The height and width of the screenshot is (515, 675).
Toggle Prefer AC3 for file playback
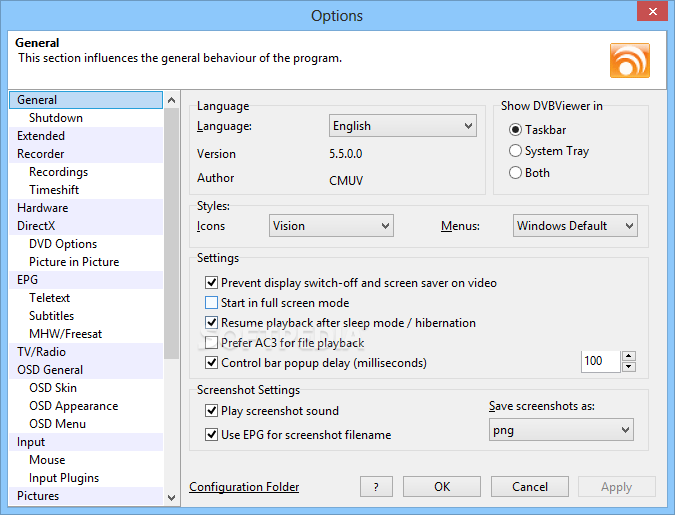(x=211, y=343)
